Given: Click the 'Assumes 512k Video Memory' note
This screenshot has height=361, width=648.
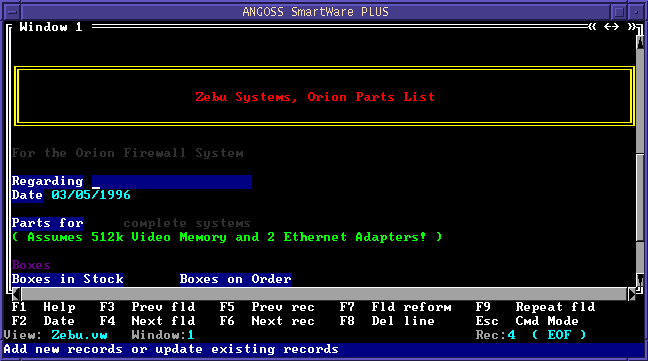Looking at the screenshot, I should pyautogui.click(x=227, y=237).
